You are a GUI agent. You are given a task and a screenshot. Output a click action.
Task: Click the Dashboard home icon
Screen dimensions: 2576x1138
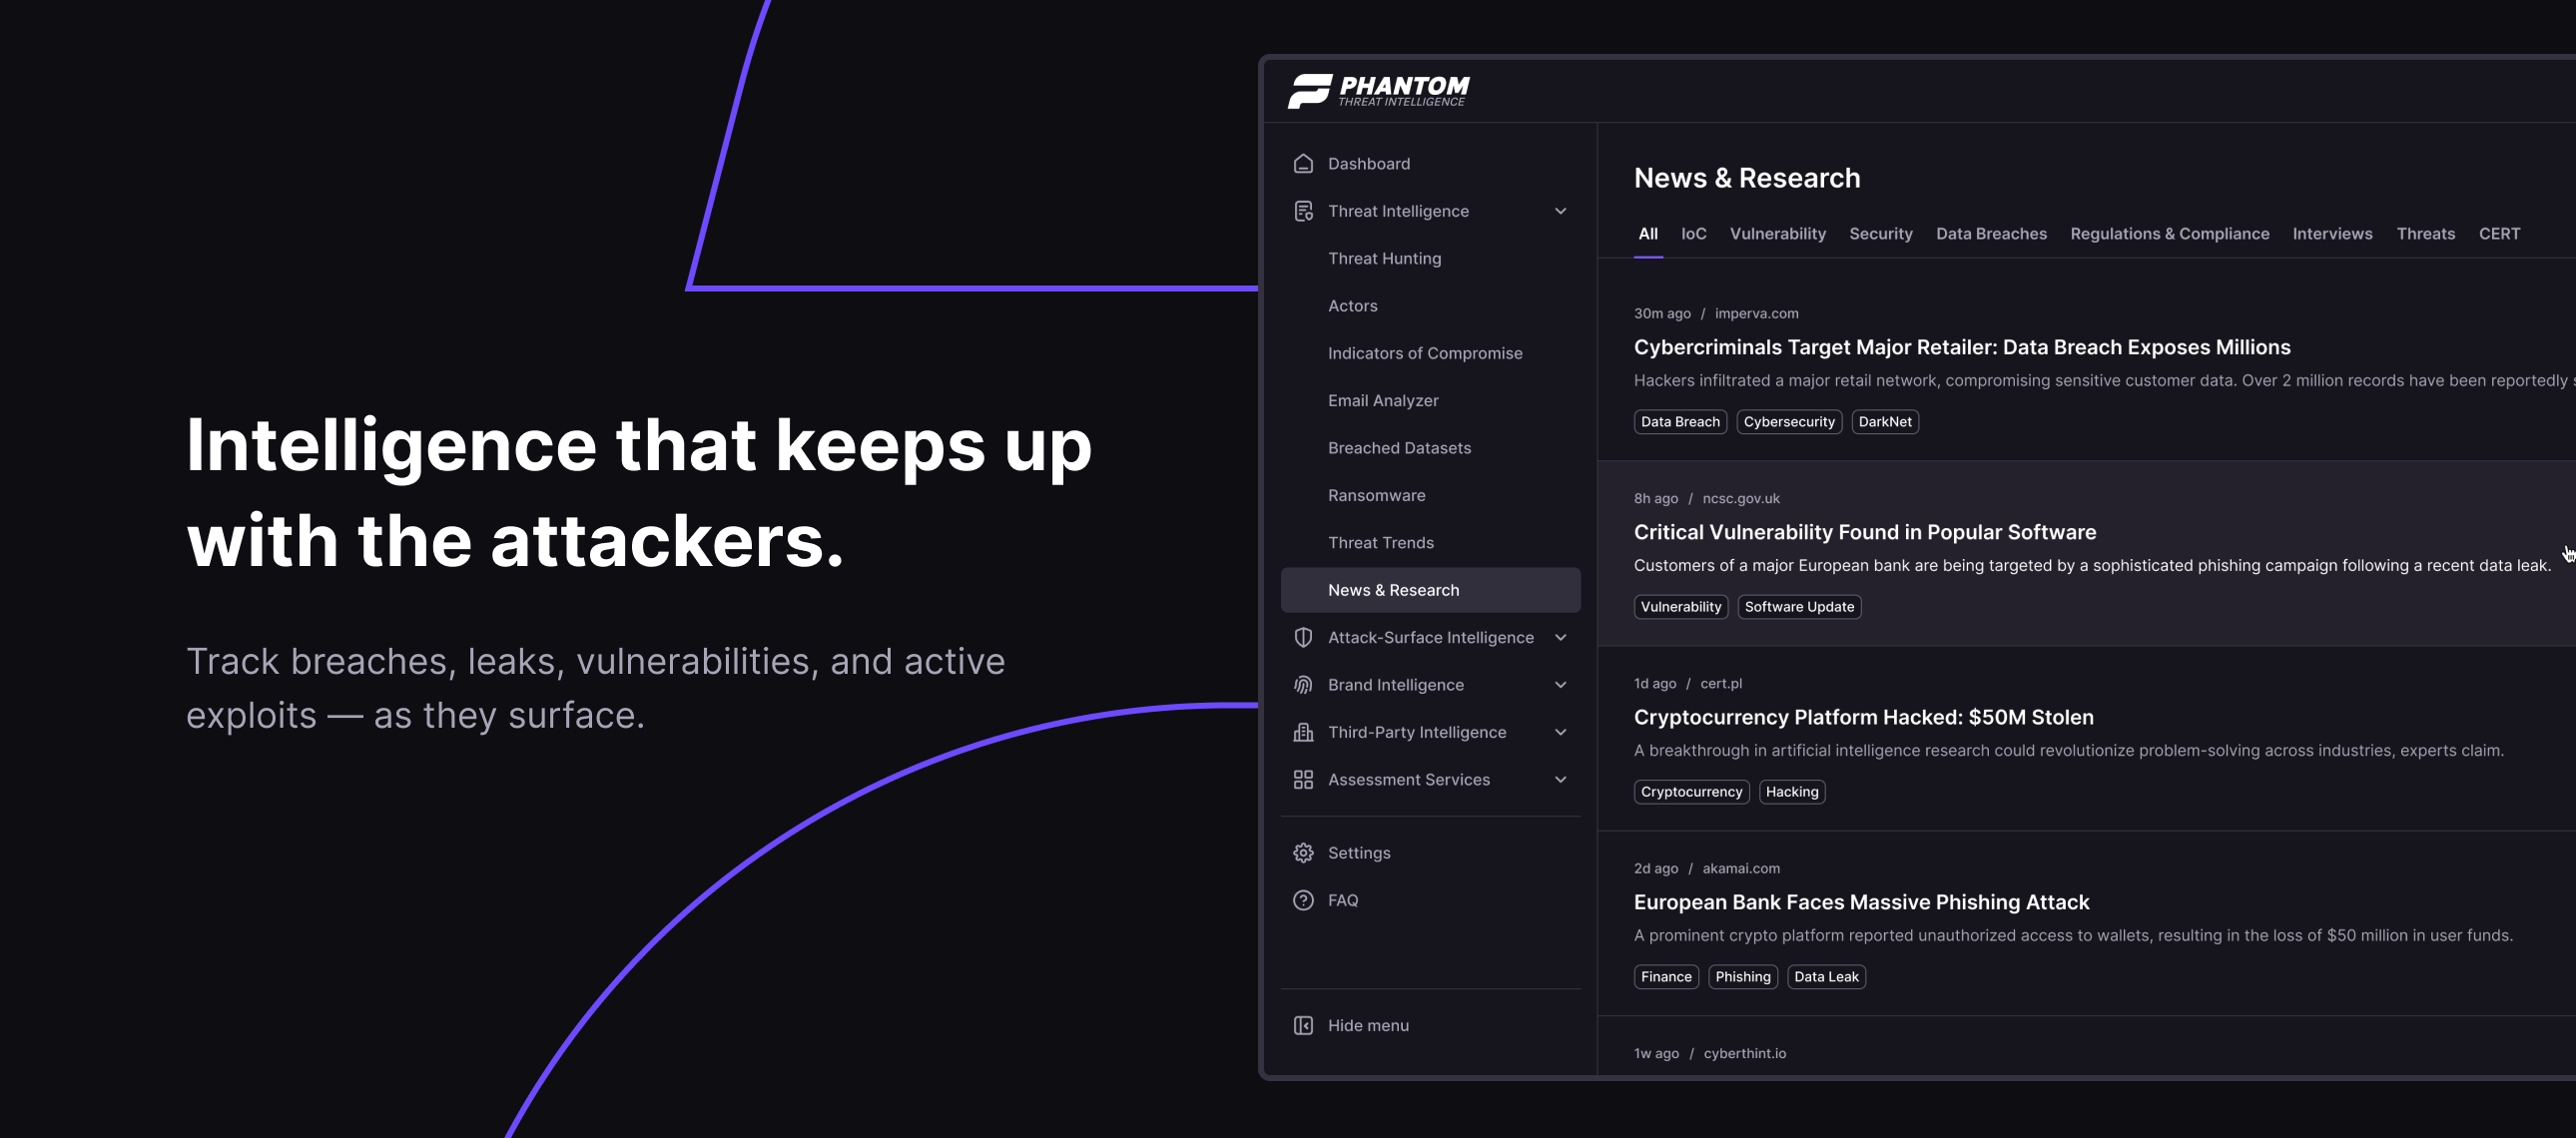click(1303, 164)
